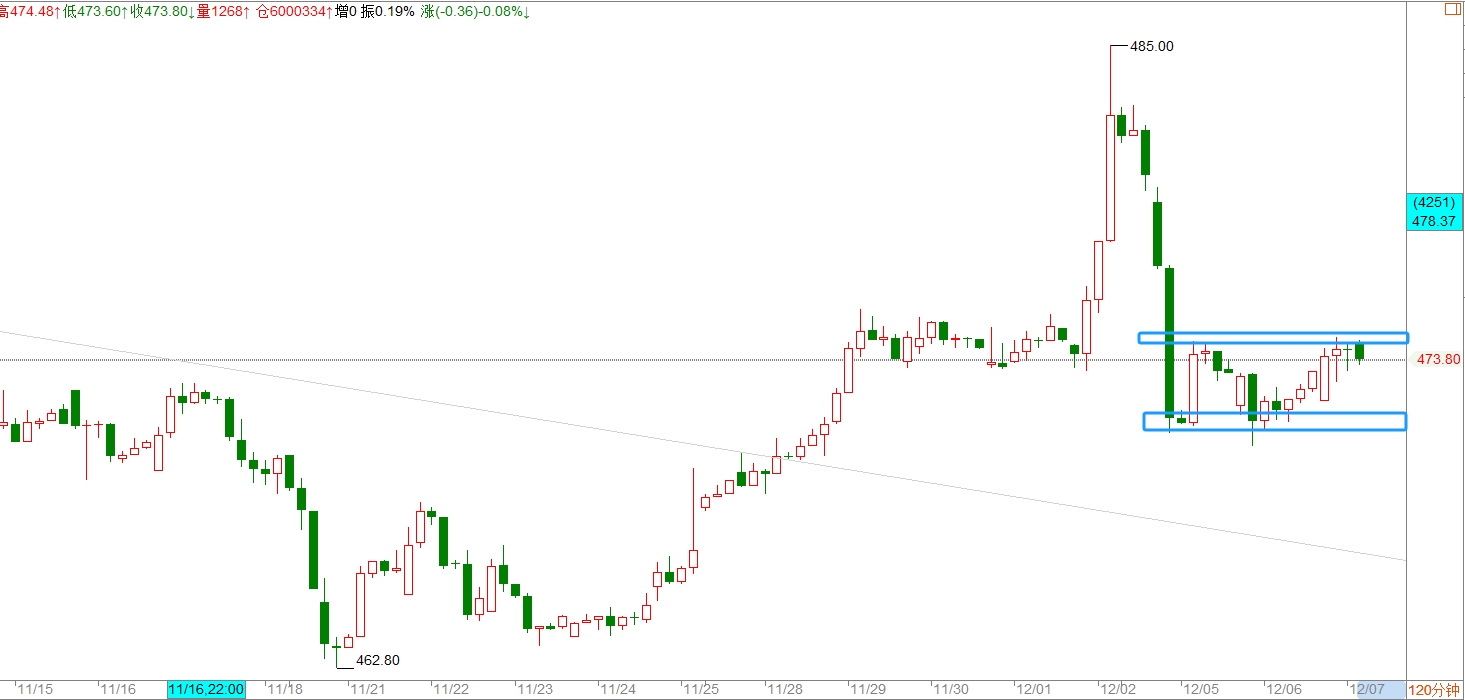Click the 11/18 date on the time axis

[285, 689]
